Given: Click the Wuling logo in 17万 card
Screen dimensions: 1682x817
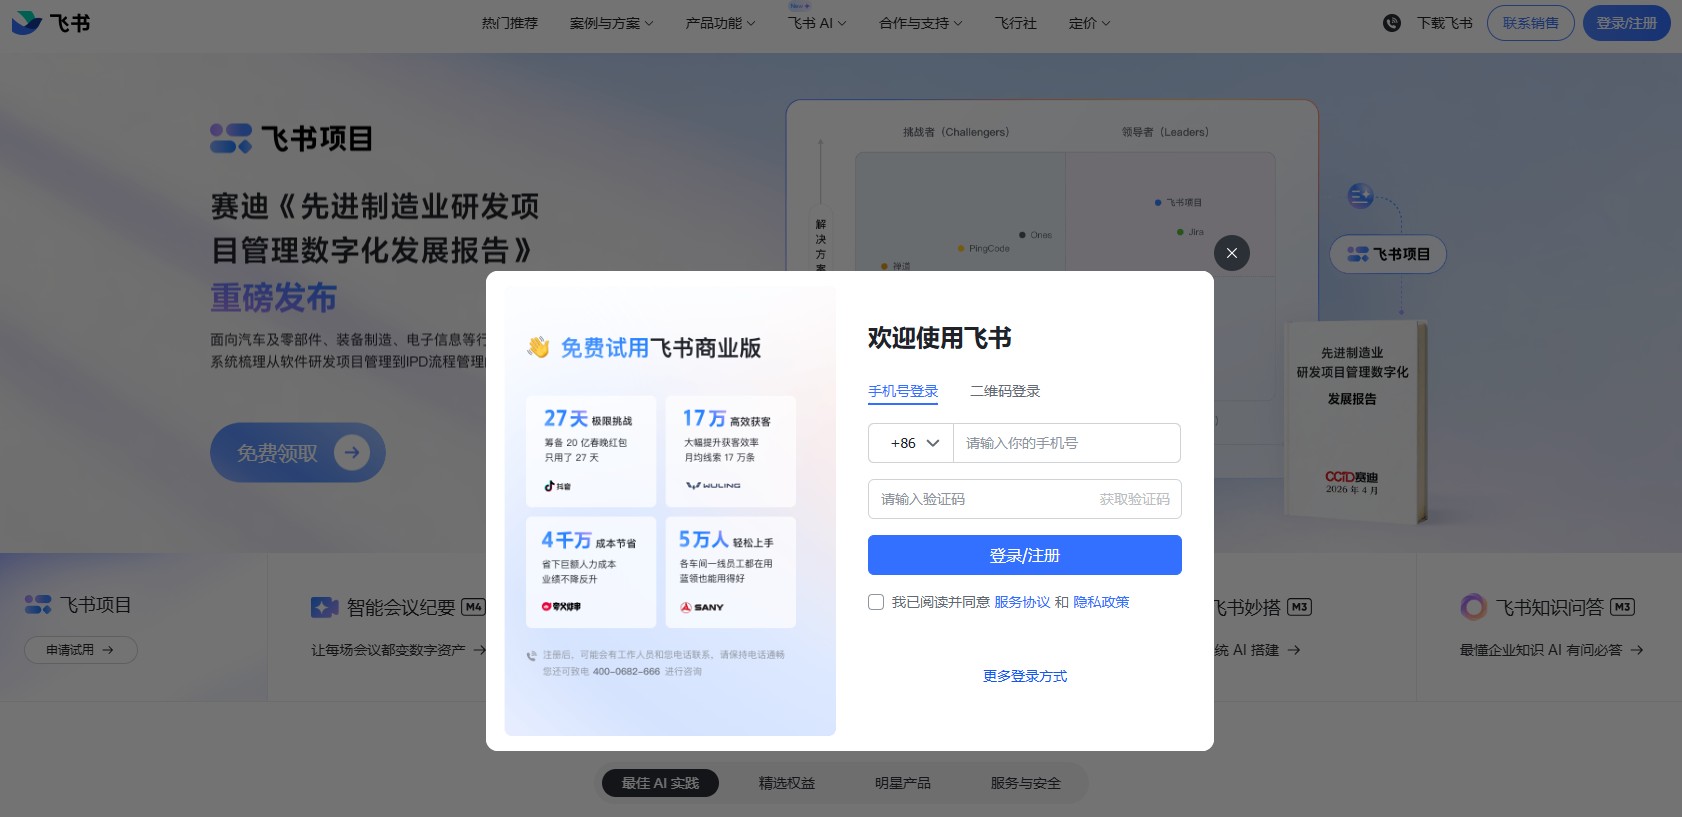Looking at the screenshot, I should (713, 485).
